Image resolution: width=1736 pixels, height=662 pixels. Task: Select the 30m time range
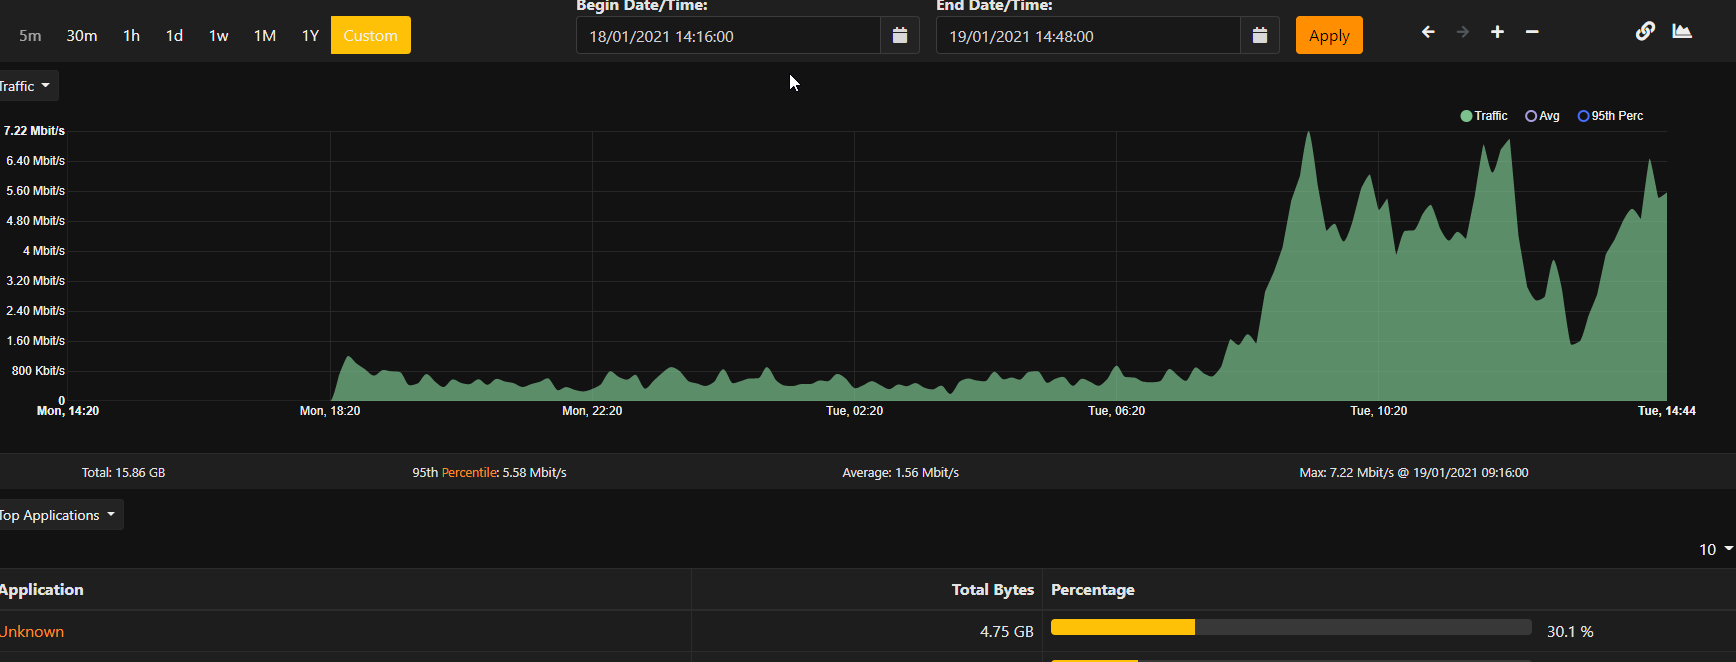tap(82, 35)
